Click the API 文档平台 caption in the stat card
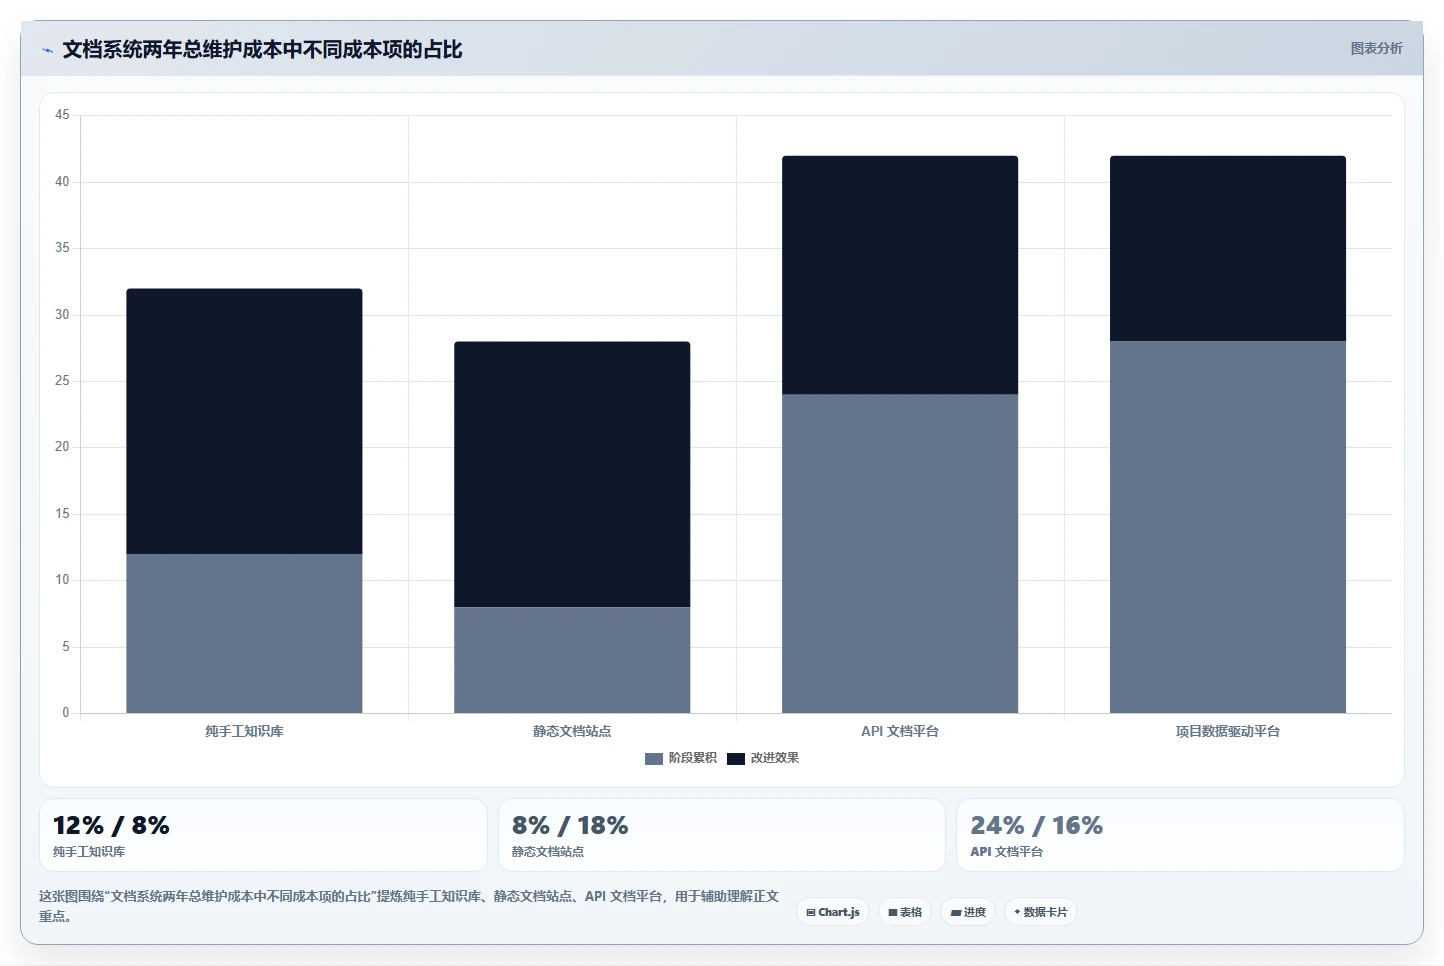Viewport: 1444px width, 966px height. (x=1007, y=852)
